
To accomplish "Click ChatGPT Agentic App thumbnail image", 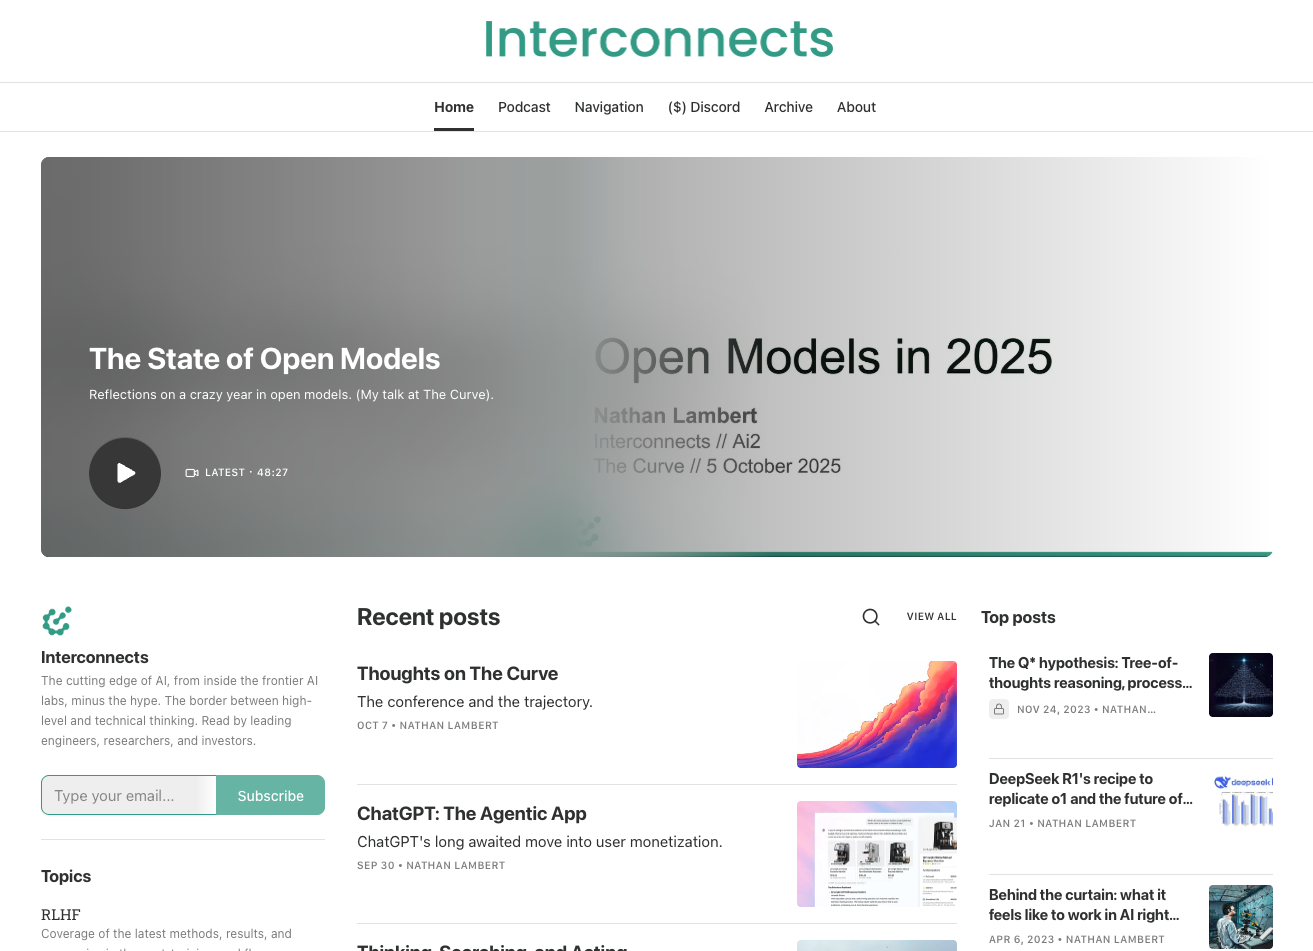I will [877, 854].
